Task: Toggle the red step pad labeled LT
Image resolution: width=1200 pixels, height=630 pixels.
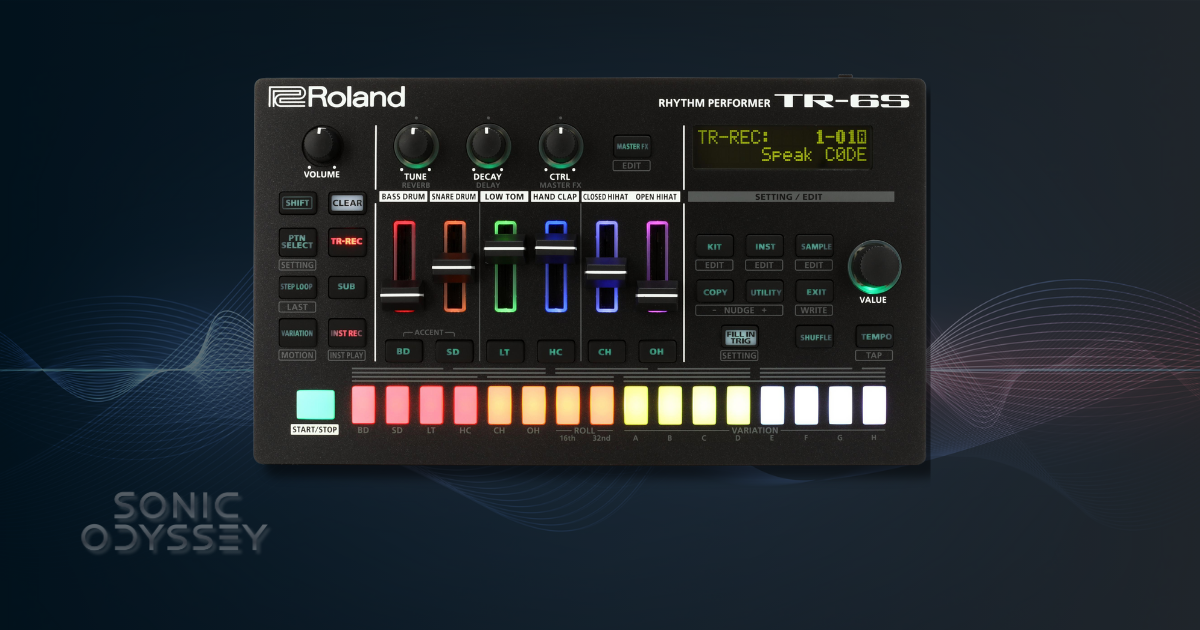Action: 431,405
